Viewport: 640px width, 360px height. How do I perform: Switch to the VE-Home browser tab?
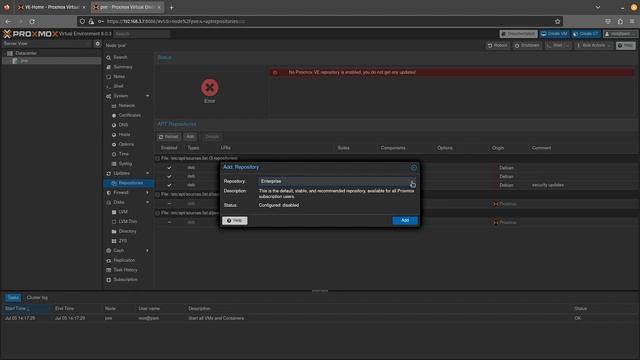(x=51, y=7)
